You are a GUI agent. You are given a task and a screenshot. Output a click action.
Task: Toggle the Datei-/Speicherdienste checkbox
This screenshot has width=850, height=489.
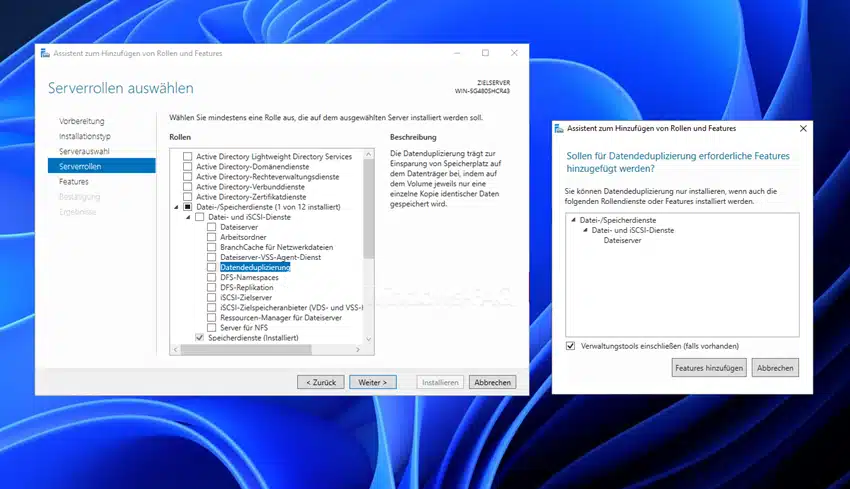click(x=188, y=207)
